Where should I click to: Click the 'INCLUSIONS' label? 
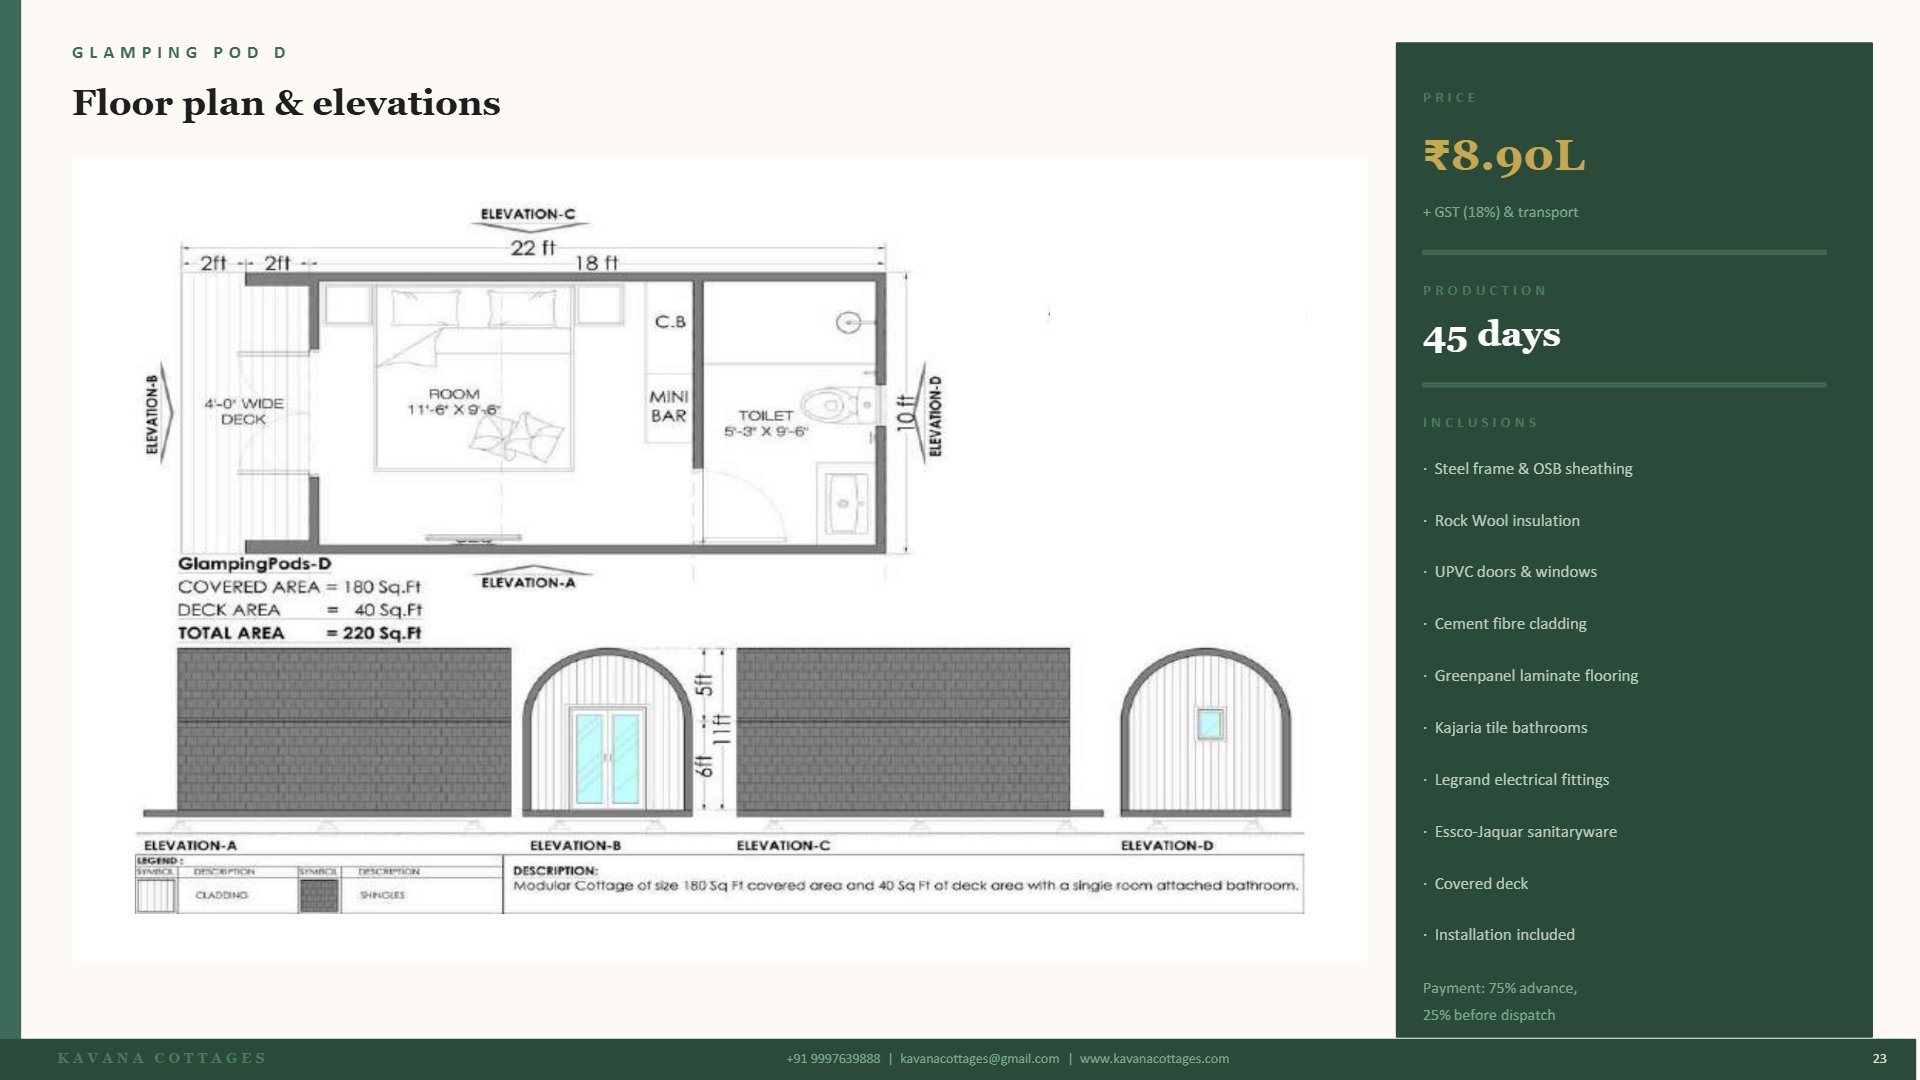[1480, 423]
